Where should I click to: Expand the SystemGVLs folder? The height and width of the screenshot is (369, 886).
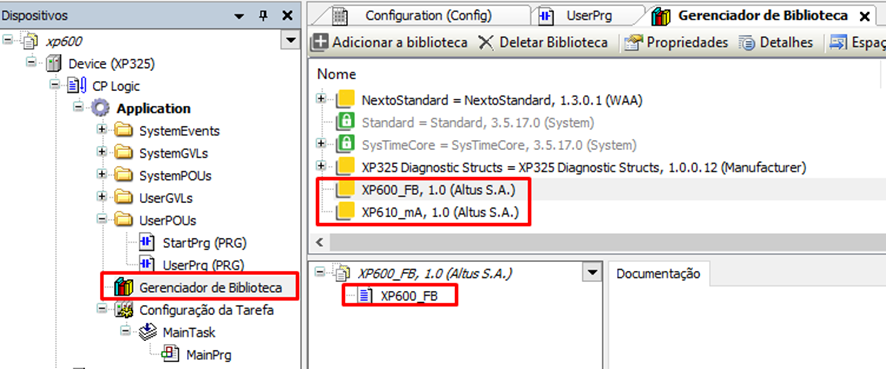pos(102,151)
